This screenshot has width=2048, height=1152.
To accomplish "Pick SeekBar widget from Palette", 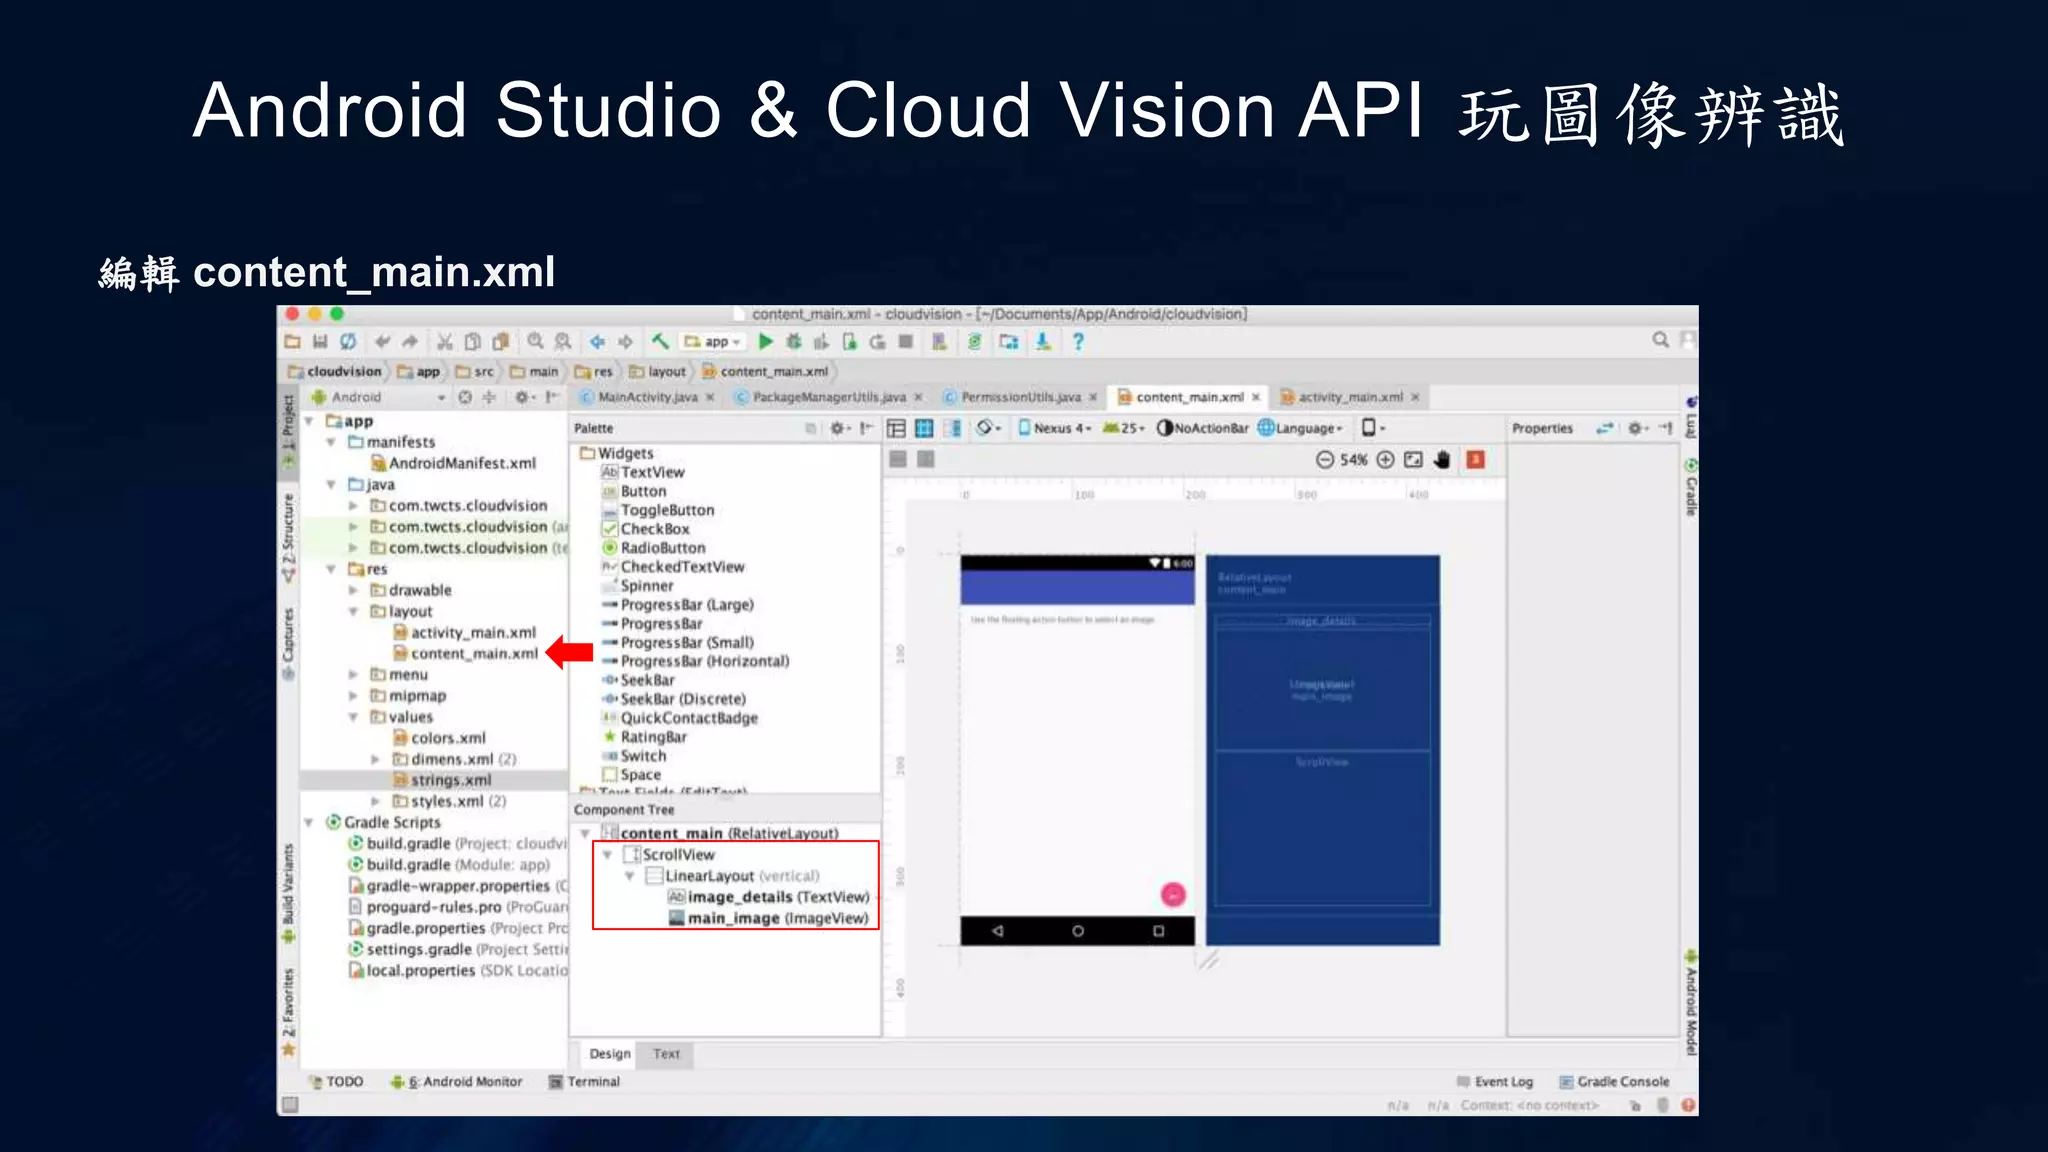I will pos(638,680).
